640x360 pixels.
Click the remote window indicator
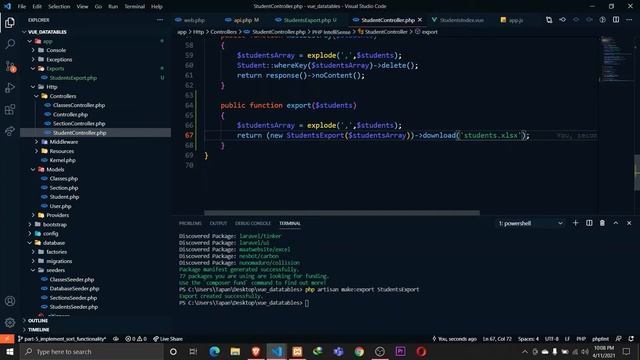coord(7,339)
